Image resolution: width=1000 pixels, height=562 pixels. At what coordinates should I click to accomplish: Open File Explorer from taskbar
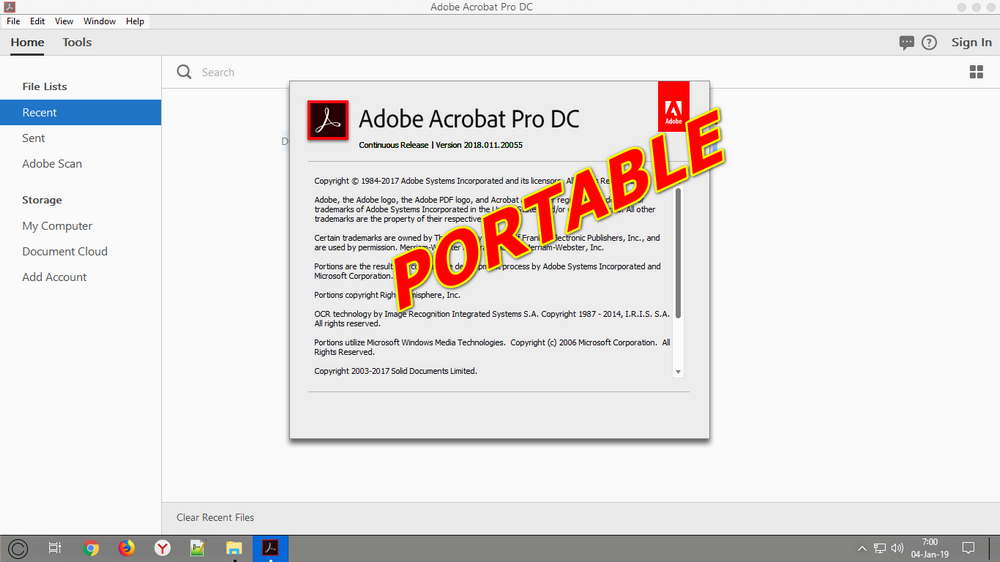(234, 549)
